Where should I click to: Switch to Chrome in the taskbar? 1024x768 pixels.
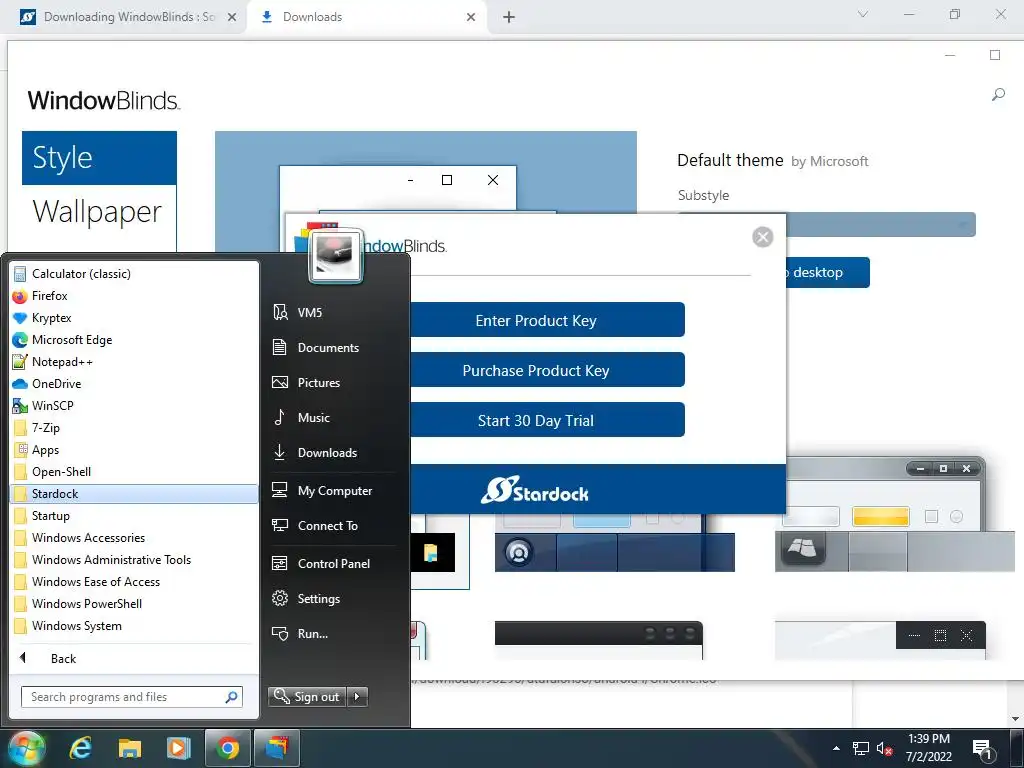(227, 748)
